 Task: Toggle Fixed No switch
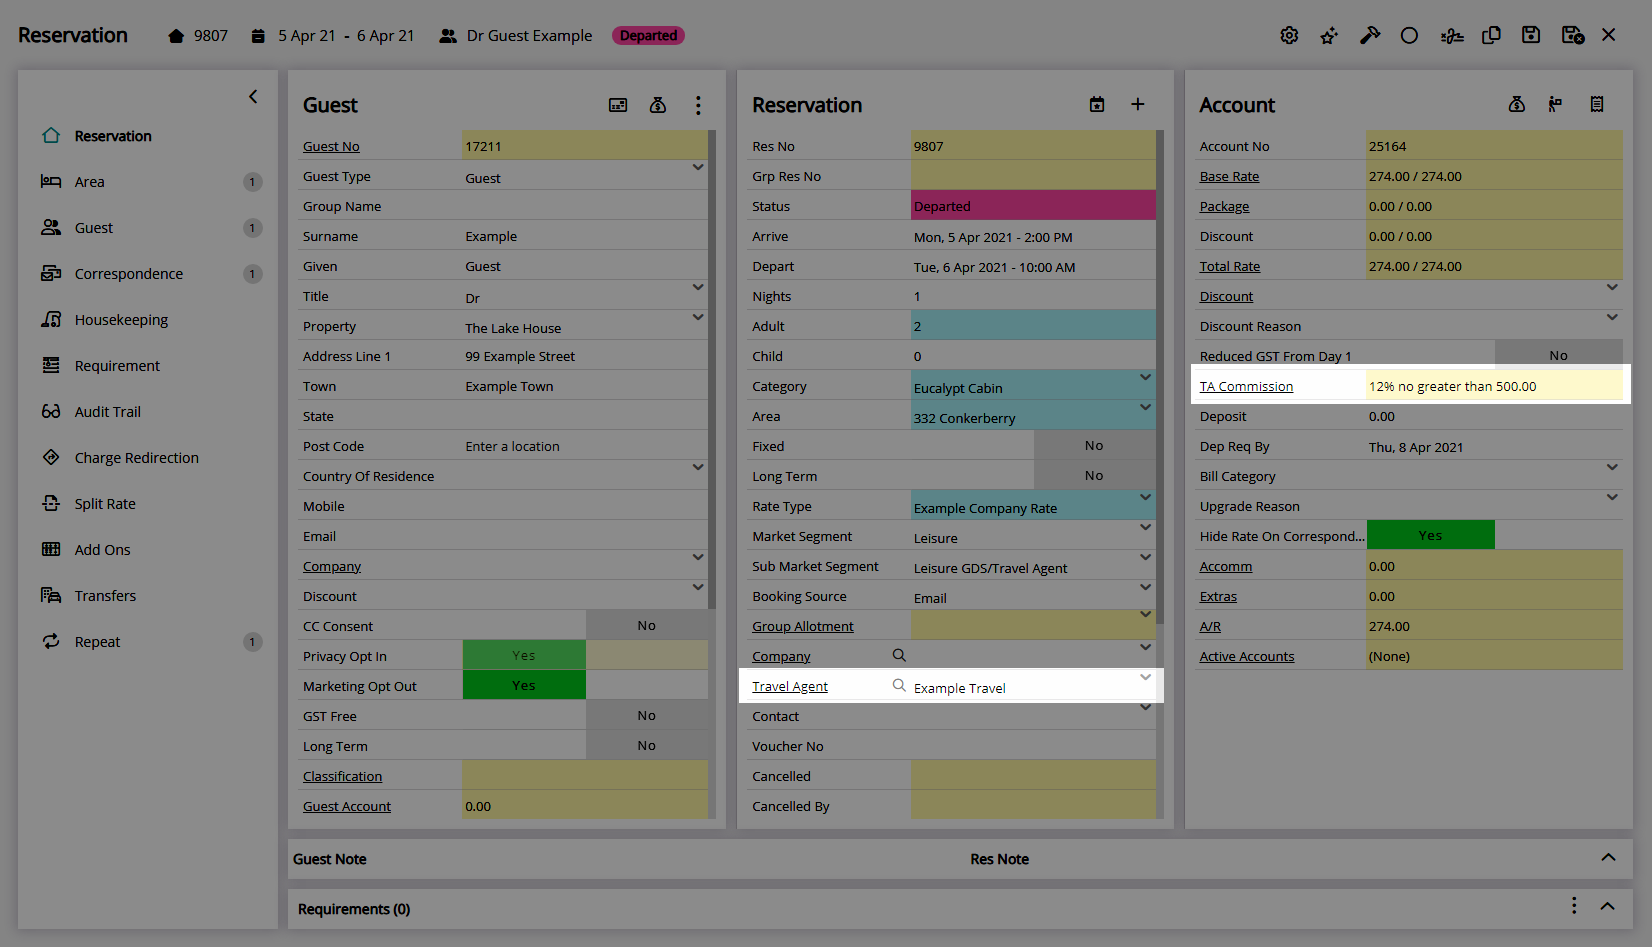tap(1094, 445)
